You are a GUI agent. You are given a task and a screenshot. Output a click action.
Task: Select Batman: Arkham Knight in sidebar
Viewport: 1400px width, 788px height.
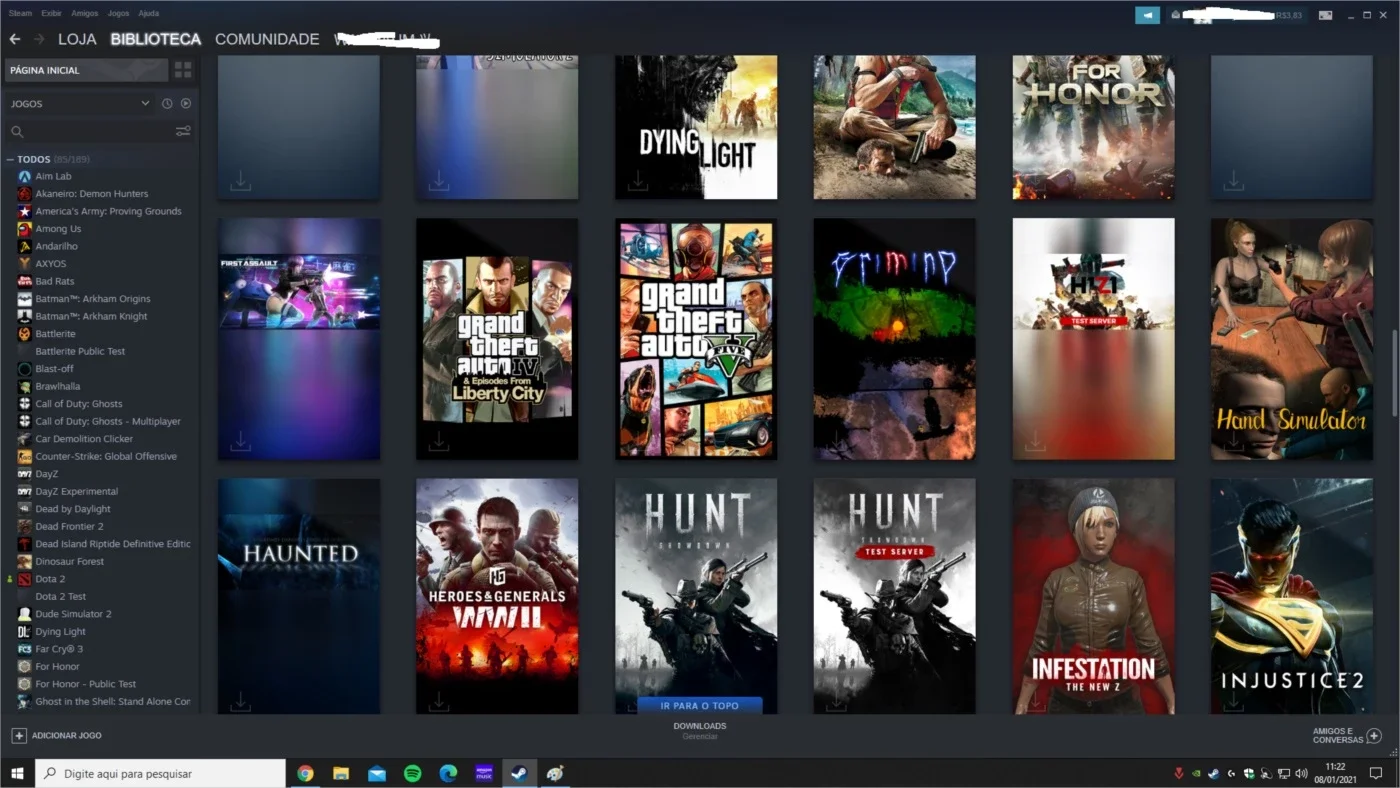point(91,316)
